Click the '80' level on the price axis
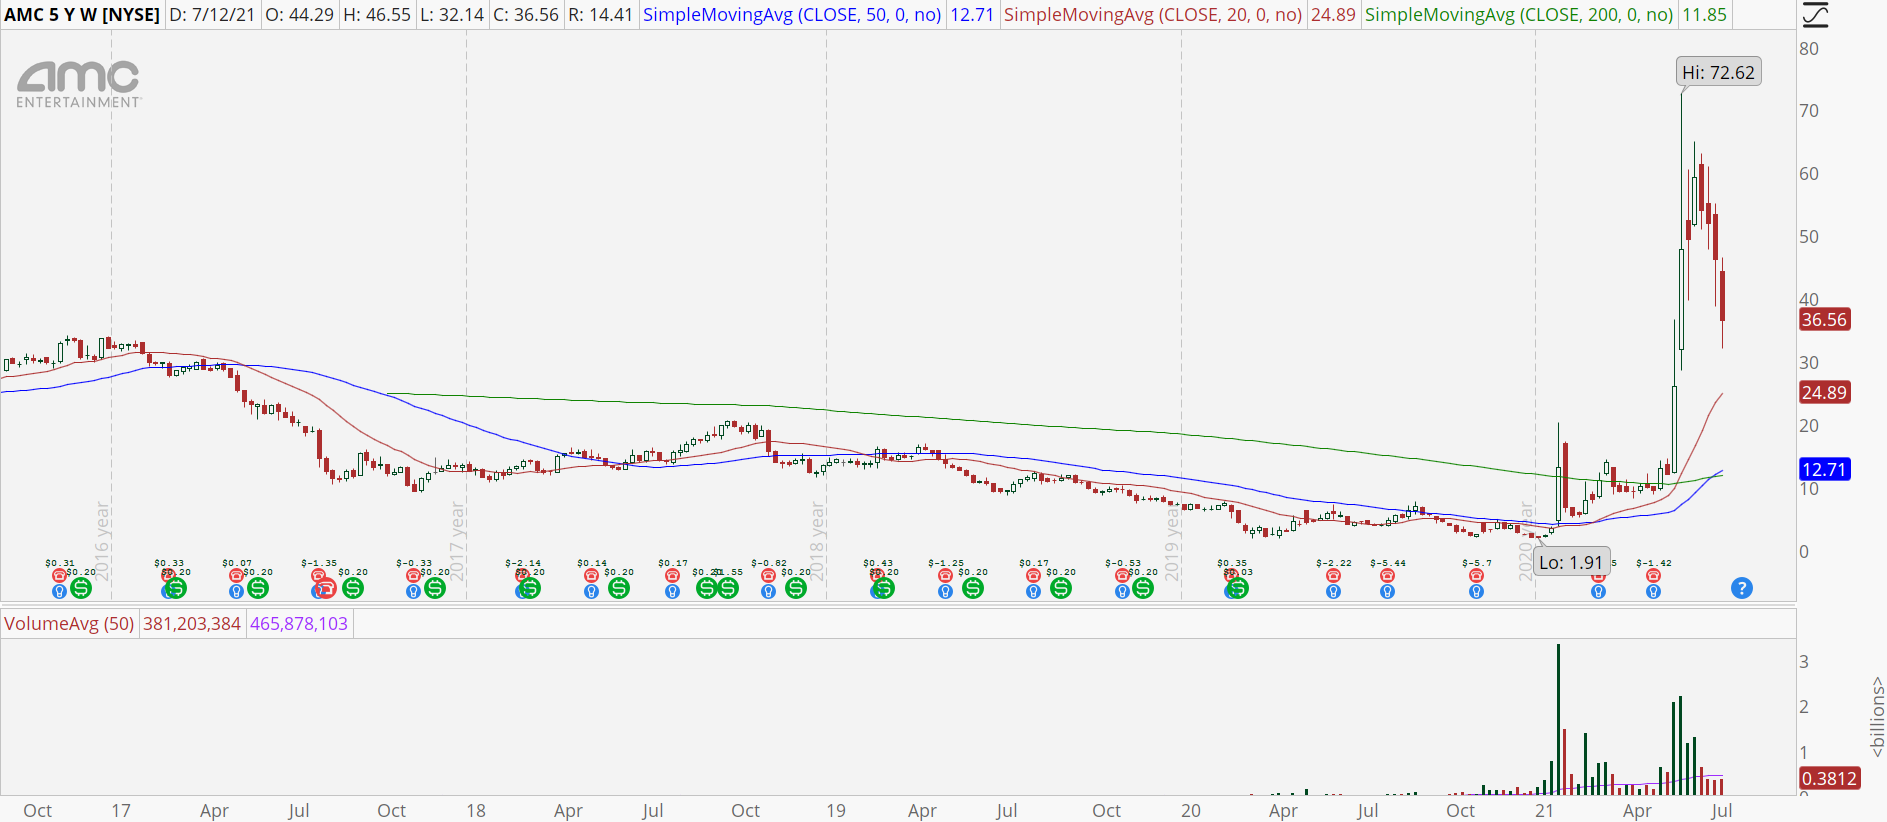1887x822 pixels. coord(1809,49)
